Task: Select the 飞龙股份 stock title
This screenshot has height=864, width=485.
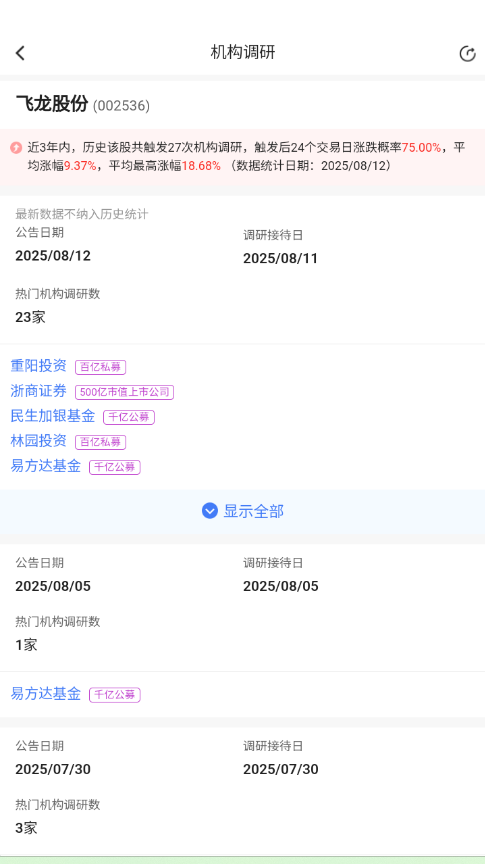Action: 52,104
